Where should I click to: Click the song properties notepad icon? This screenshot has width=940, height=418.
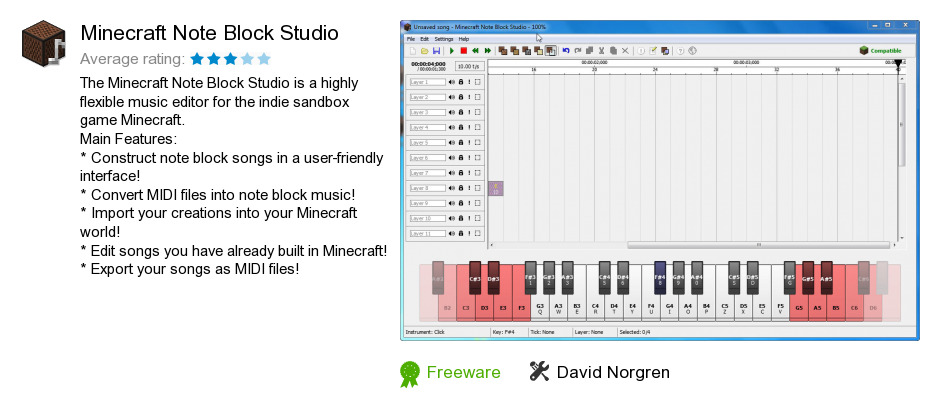coord(653,51)
